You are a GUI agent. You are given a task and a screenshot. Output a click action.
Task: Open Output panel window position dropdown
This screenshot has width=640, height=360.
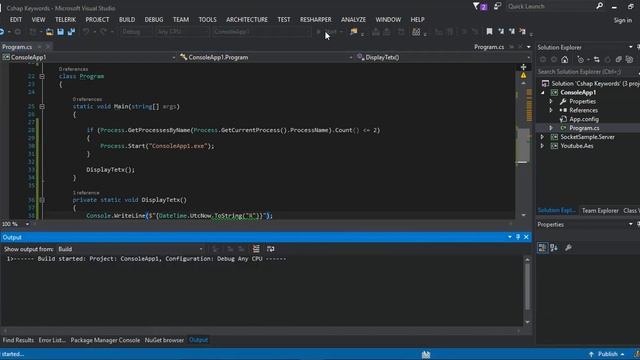510,237
